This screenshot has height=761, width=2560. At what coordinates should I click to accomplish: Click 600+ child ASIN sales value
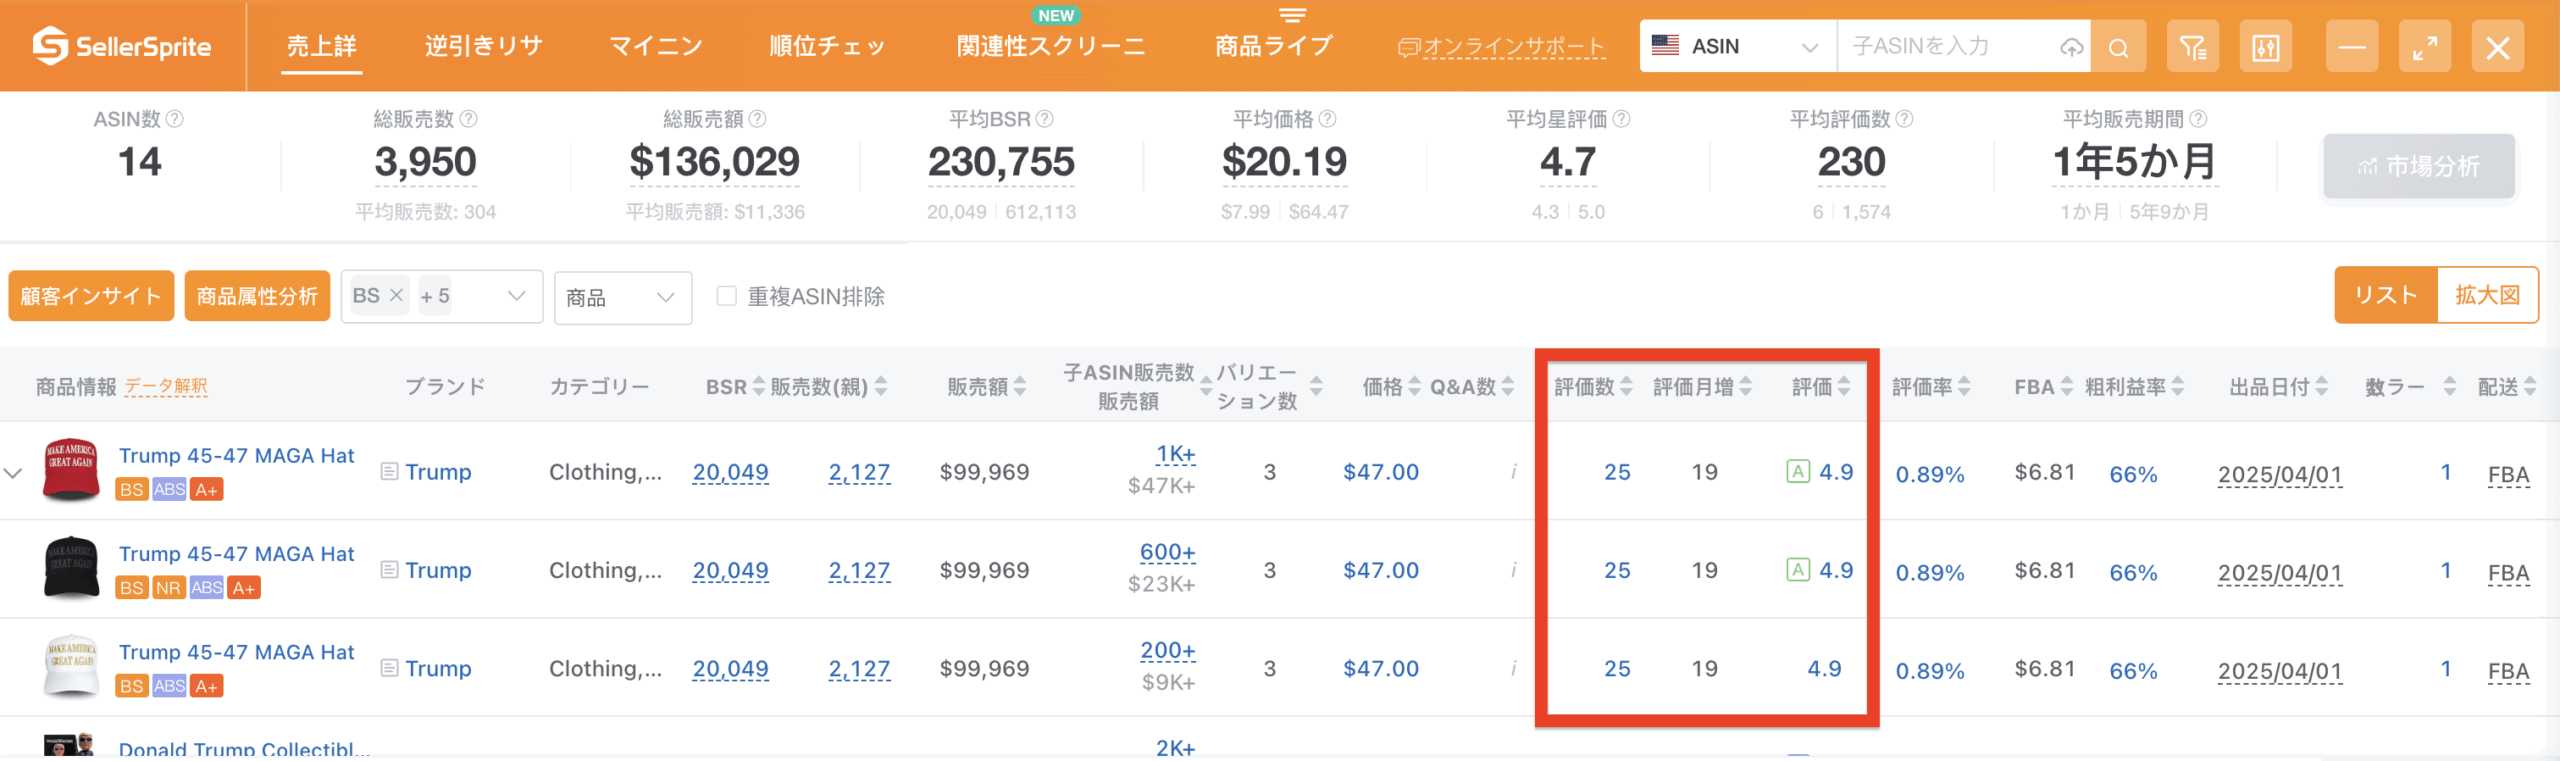[x=1168, y=552]
